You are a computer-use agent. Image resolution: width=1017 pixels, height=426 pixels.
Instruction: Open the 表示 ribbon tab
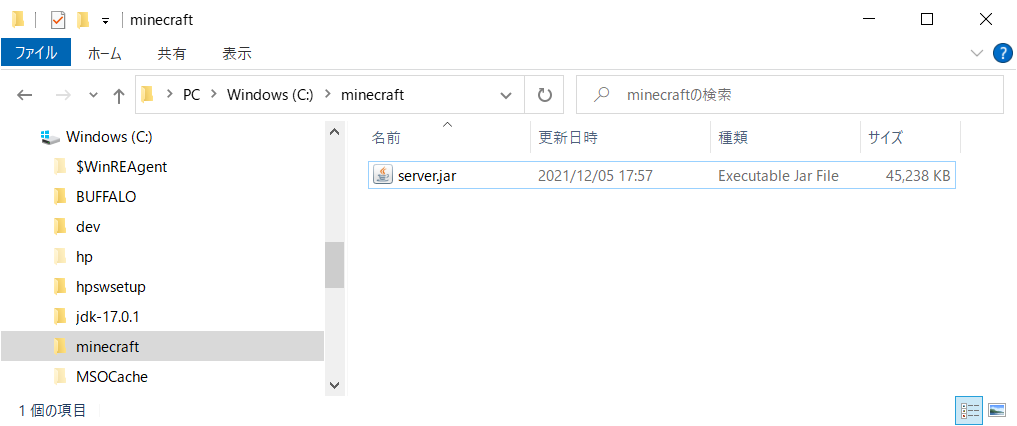[x=237, y=53]
